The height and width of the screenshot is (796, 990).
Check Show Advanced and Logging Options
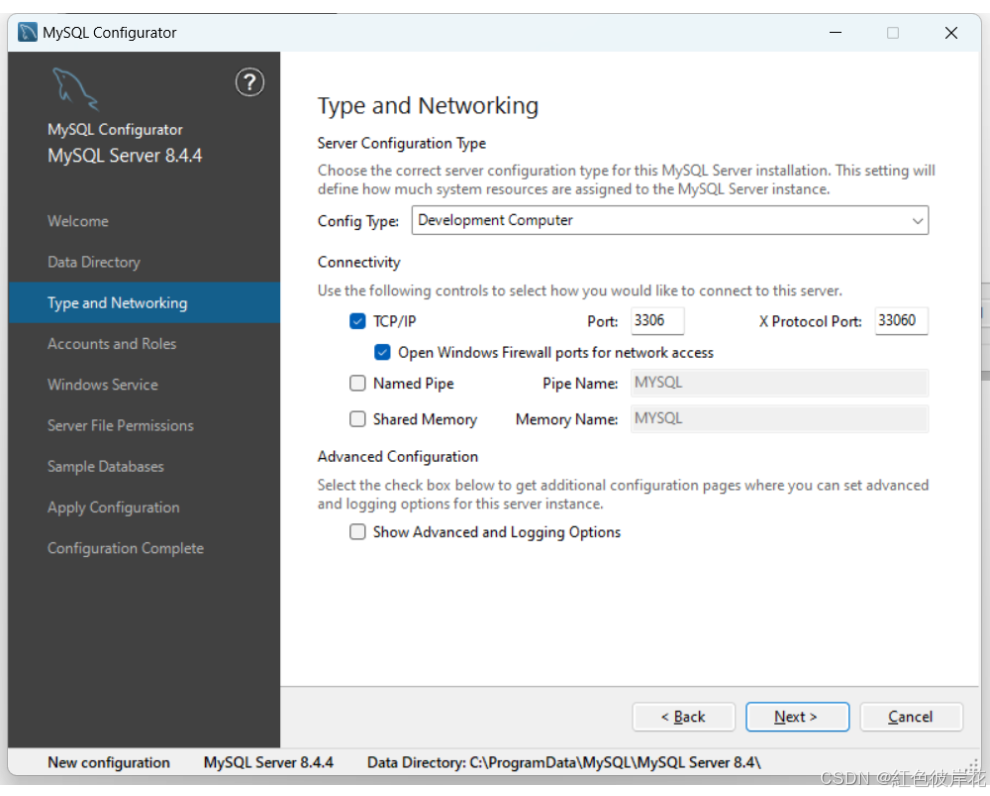(x=357, y=532)
